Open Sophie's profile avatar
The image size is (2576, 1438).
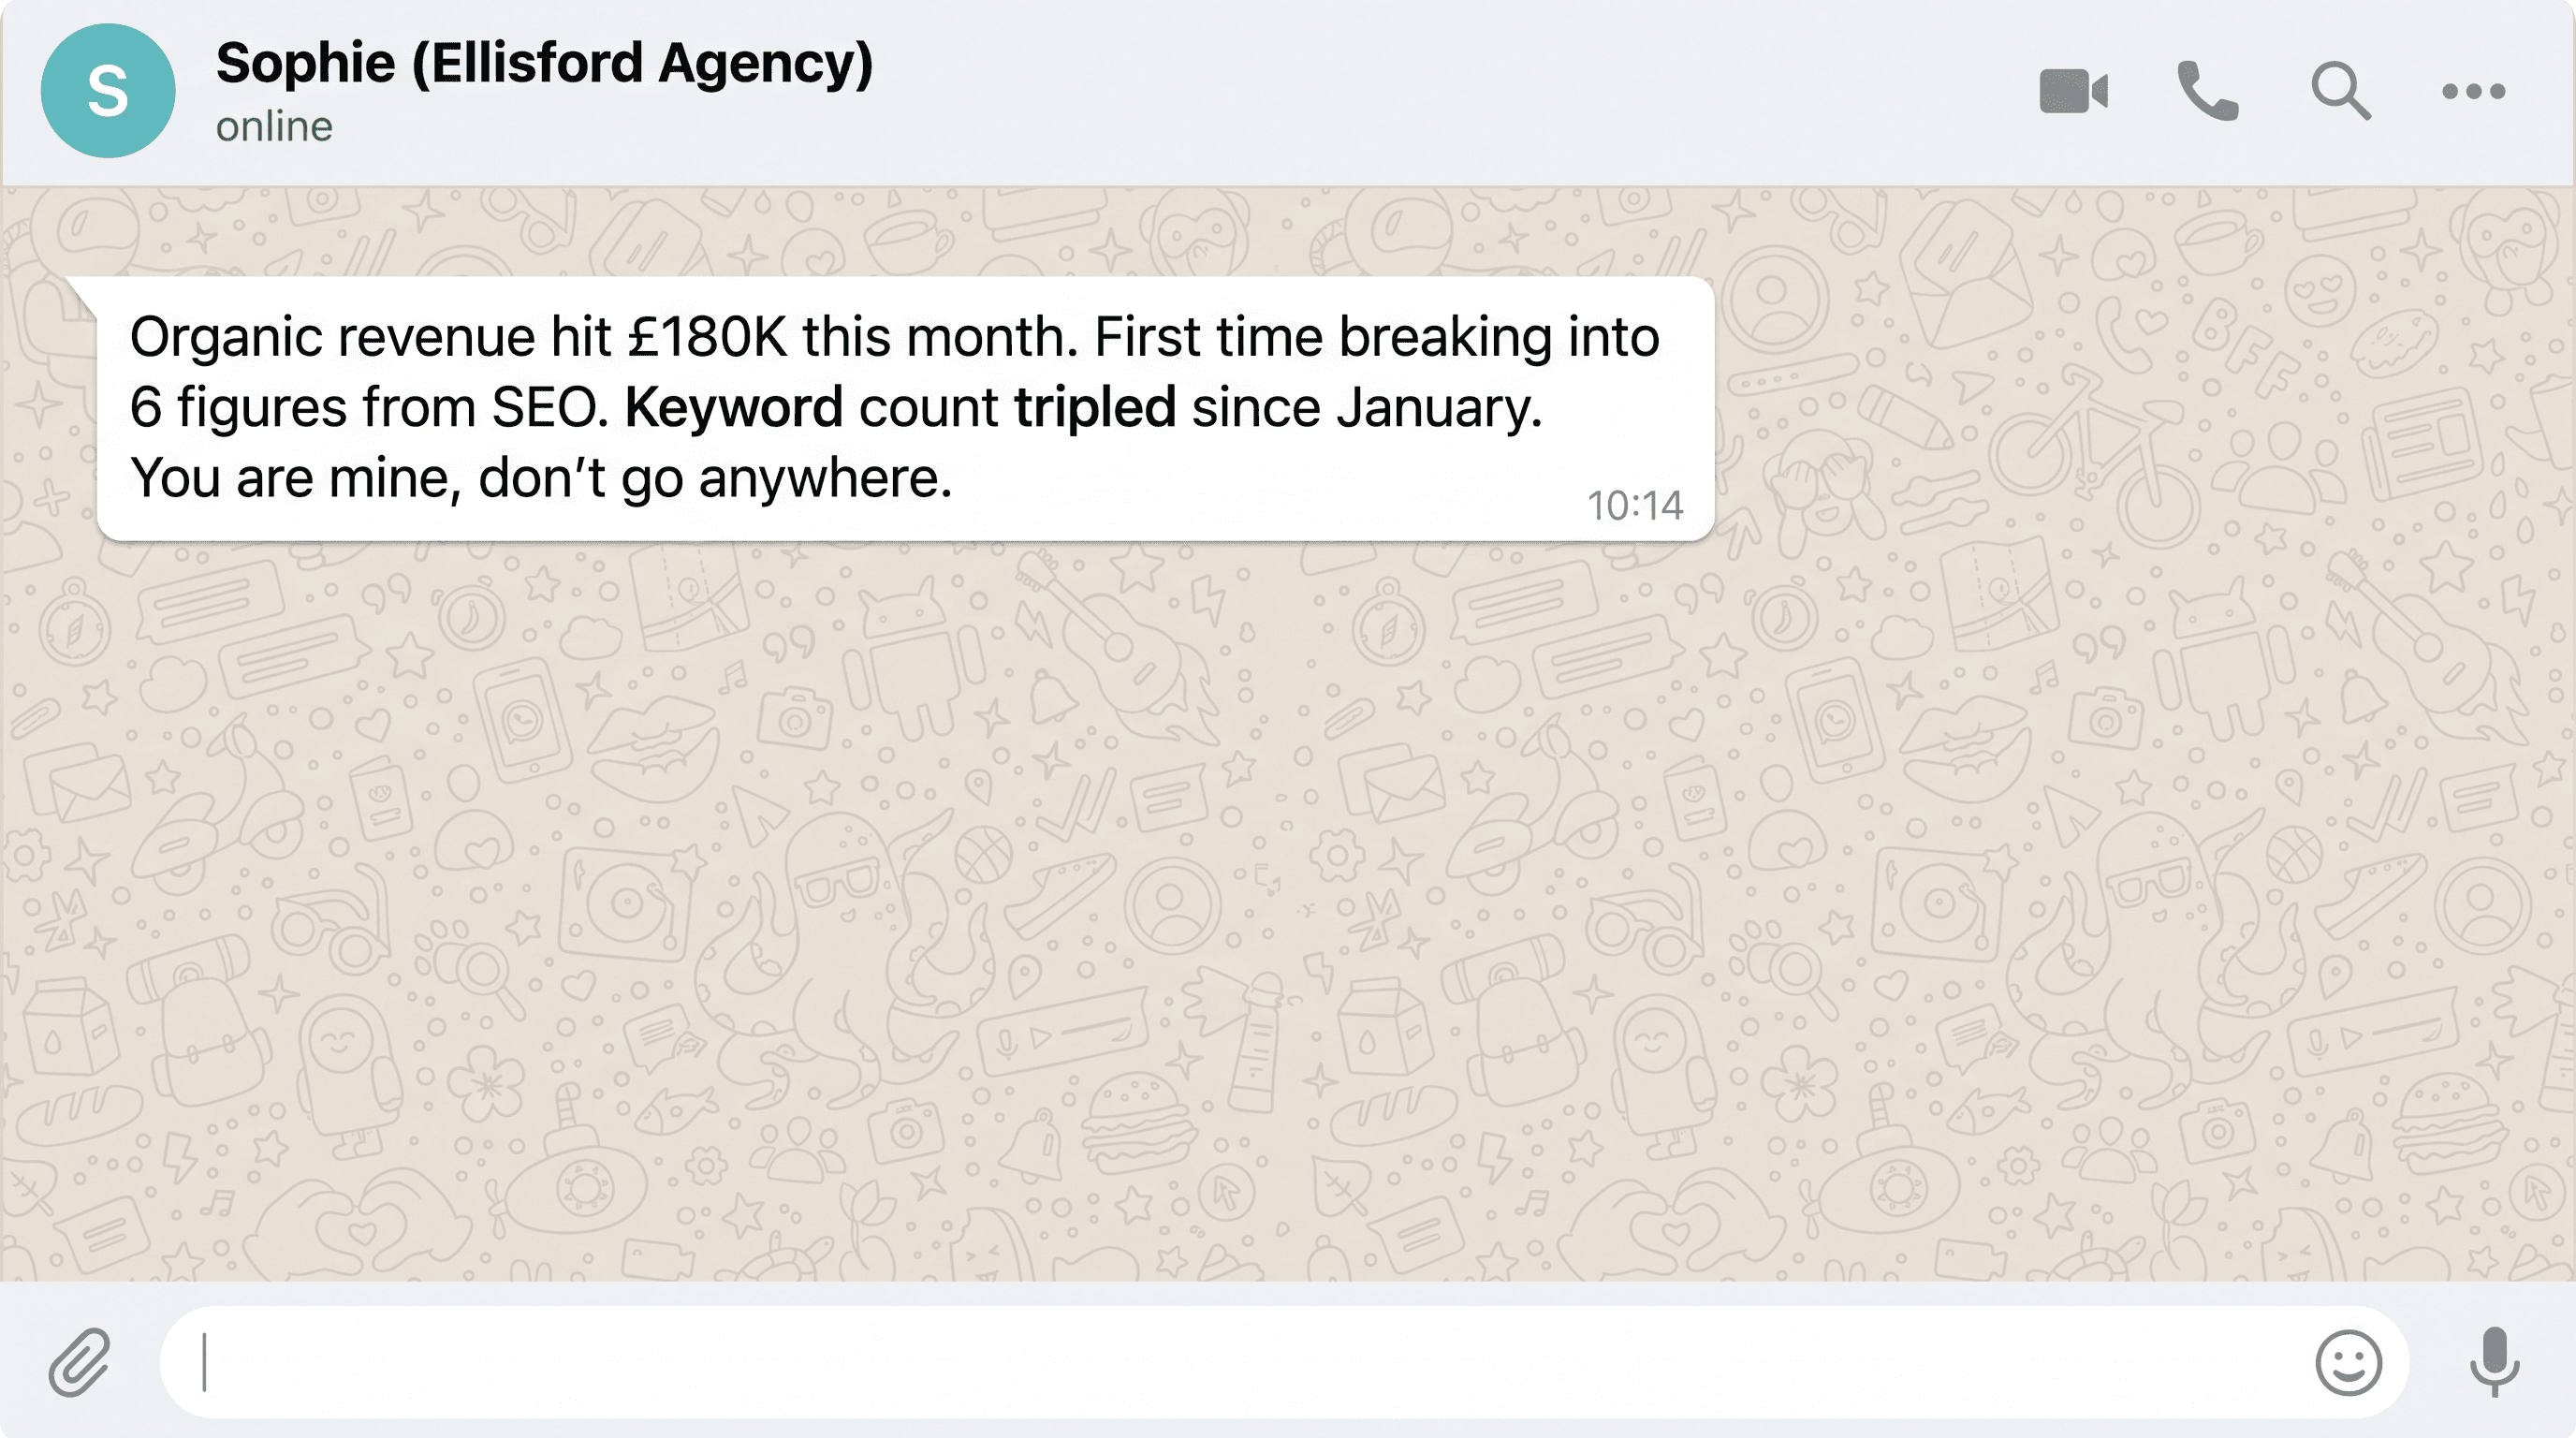pos(108,91)
